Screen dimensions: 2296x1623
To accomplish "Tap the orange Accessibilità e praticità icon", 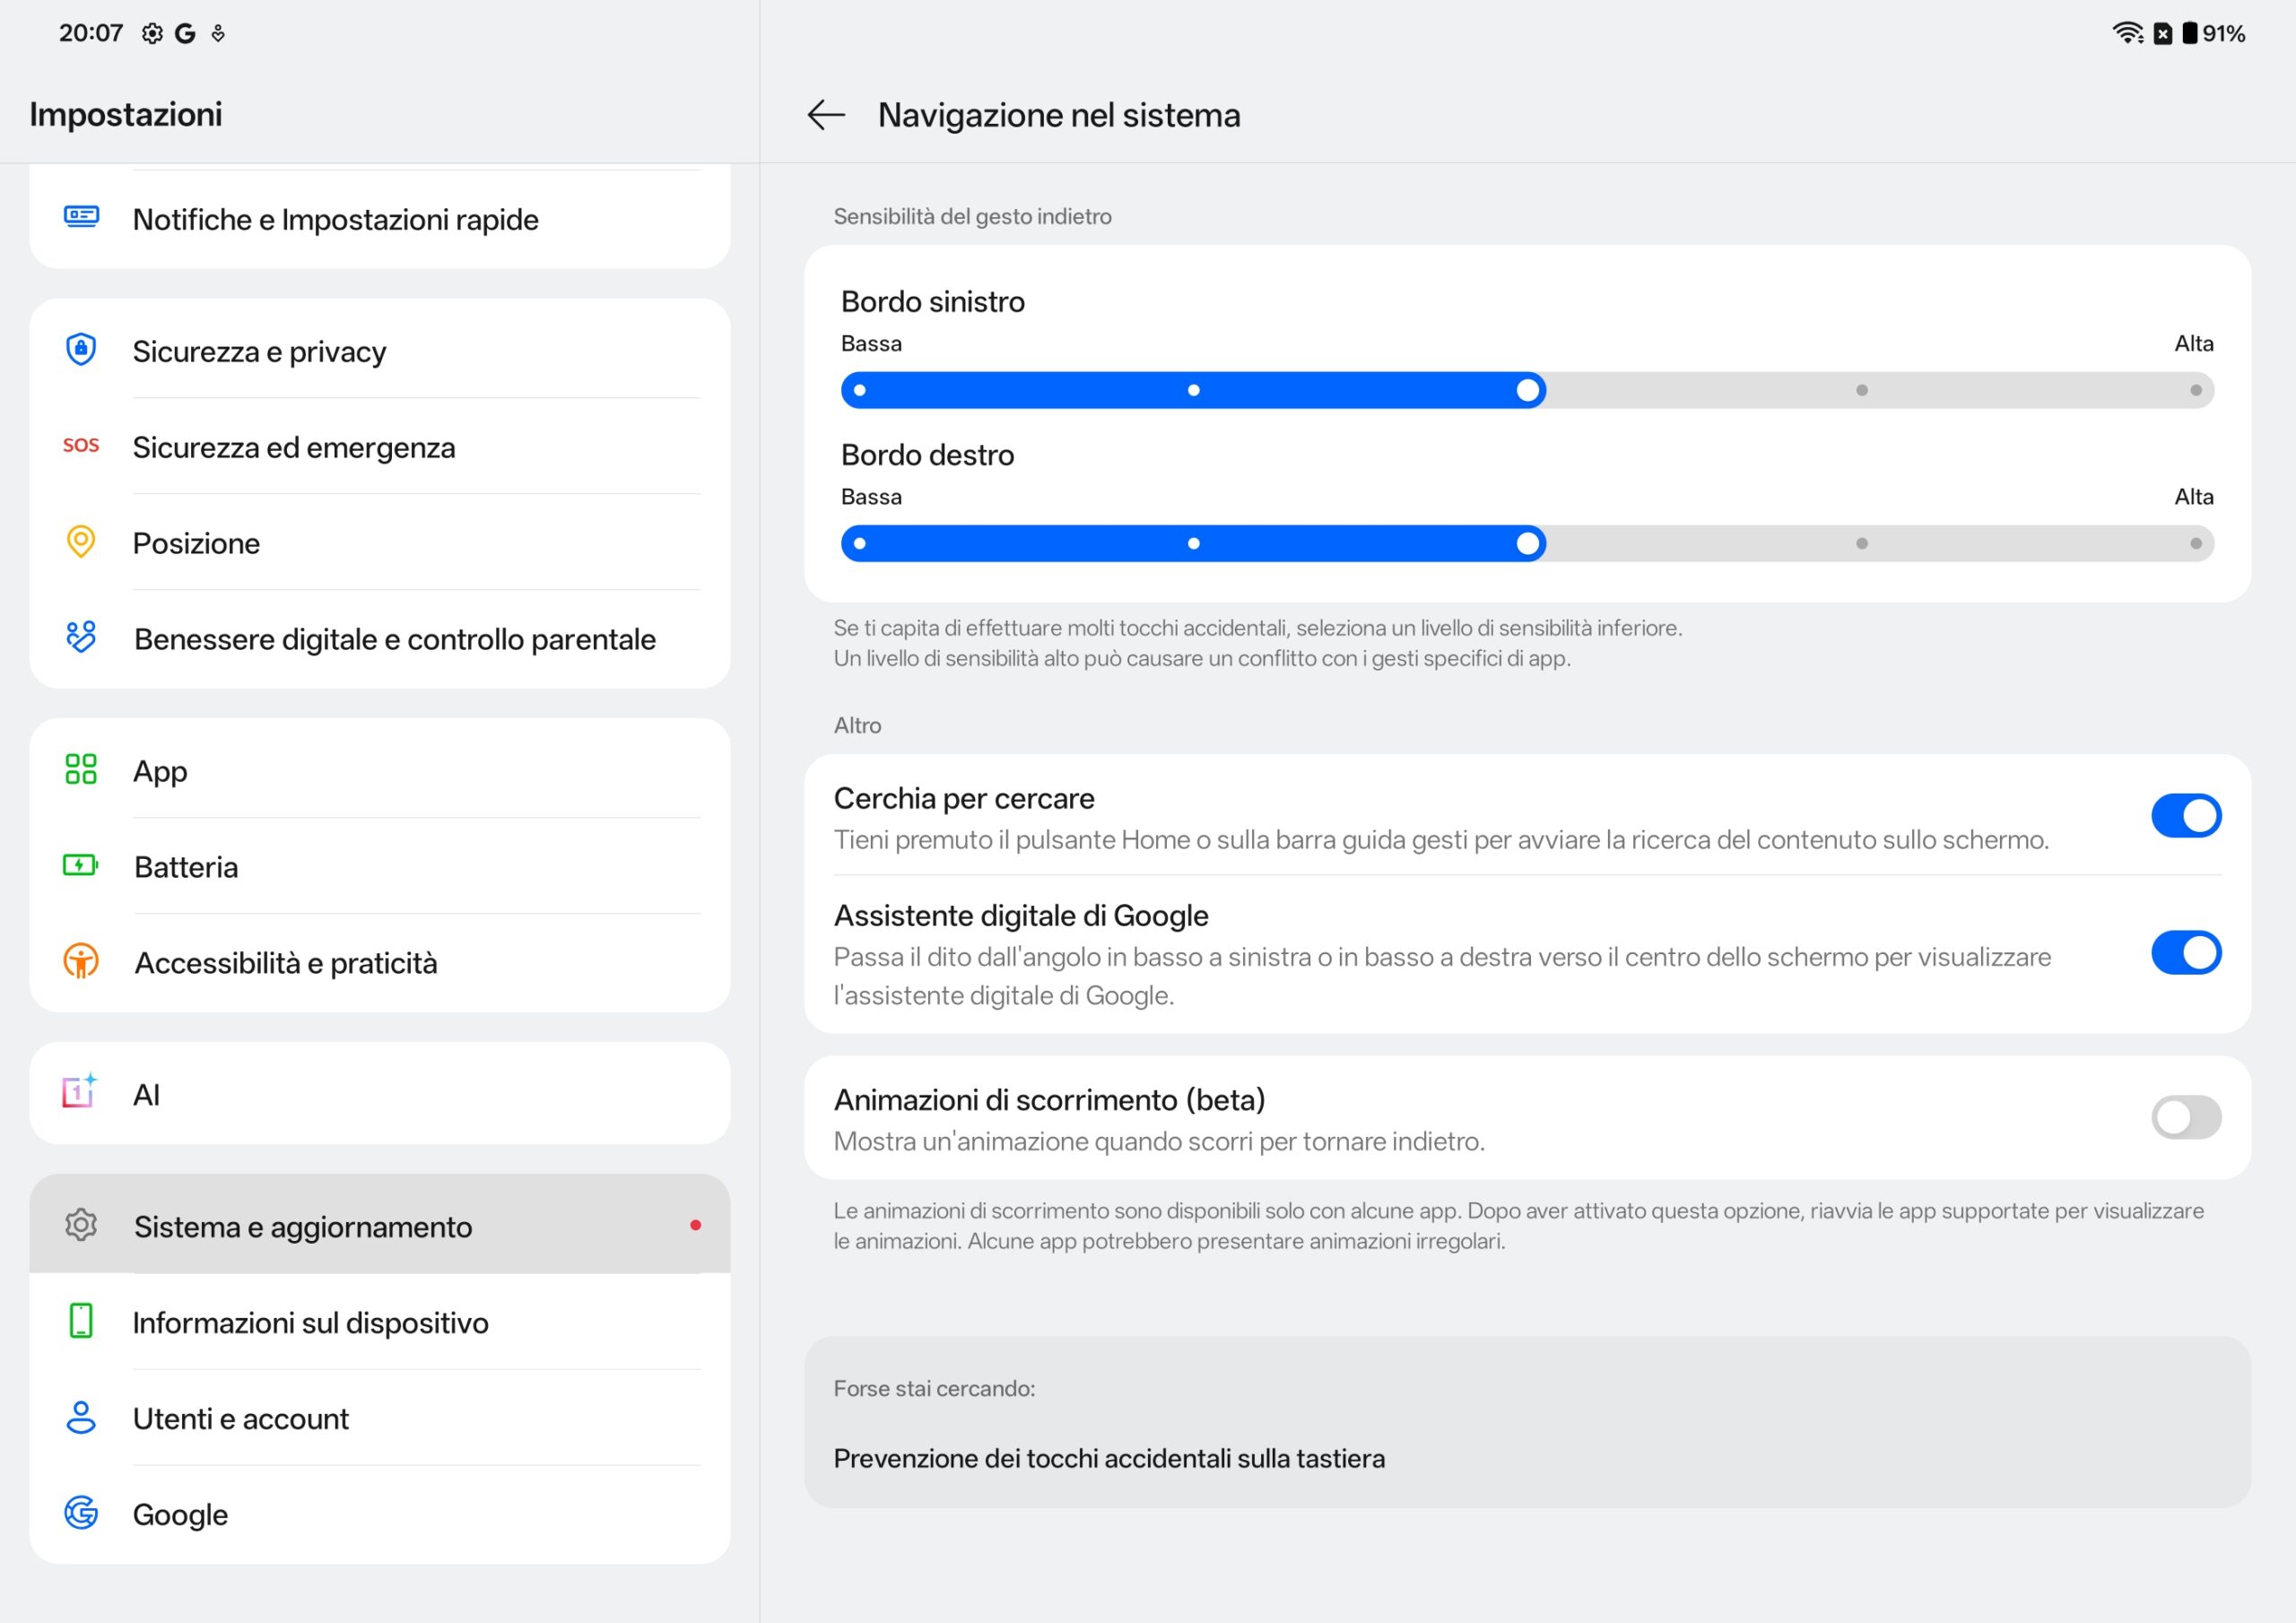I will [81, 962].
